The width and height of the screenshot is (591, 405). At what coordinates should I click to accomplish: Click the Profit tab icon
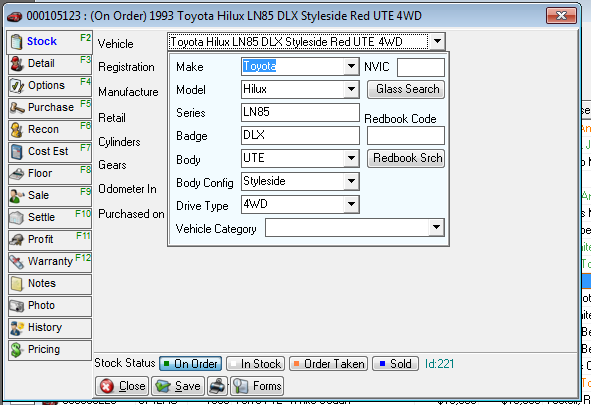pyautogui.click(x=17, y=240)
